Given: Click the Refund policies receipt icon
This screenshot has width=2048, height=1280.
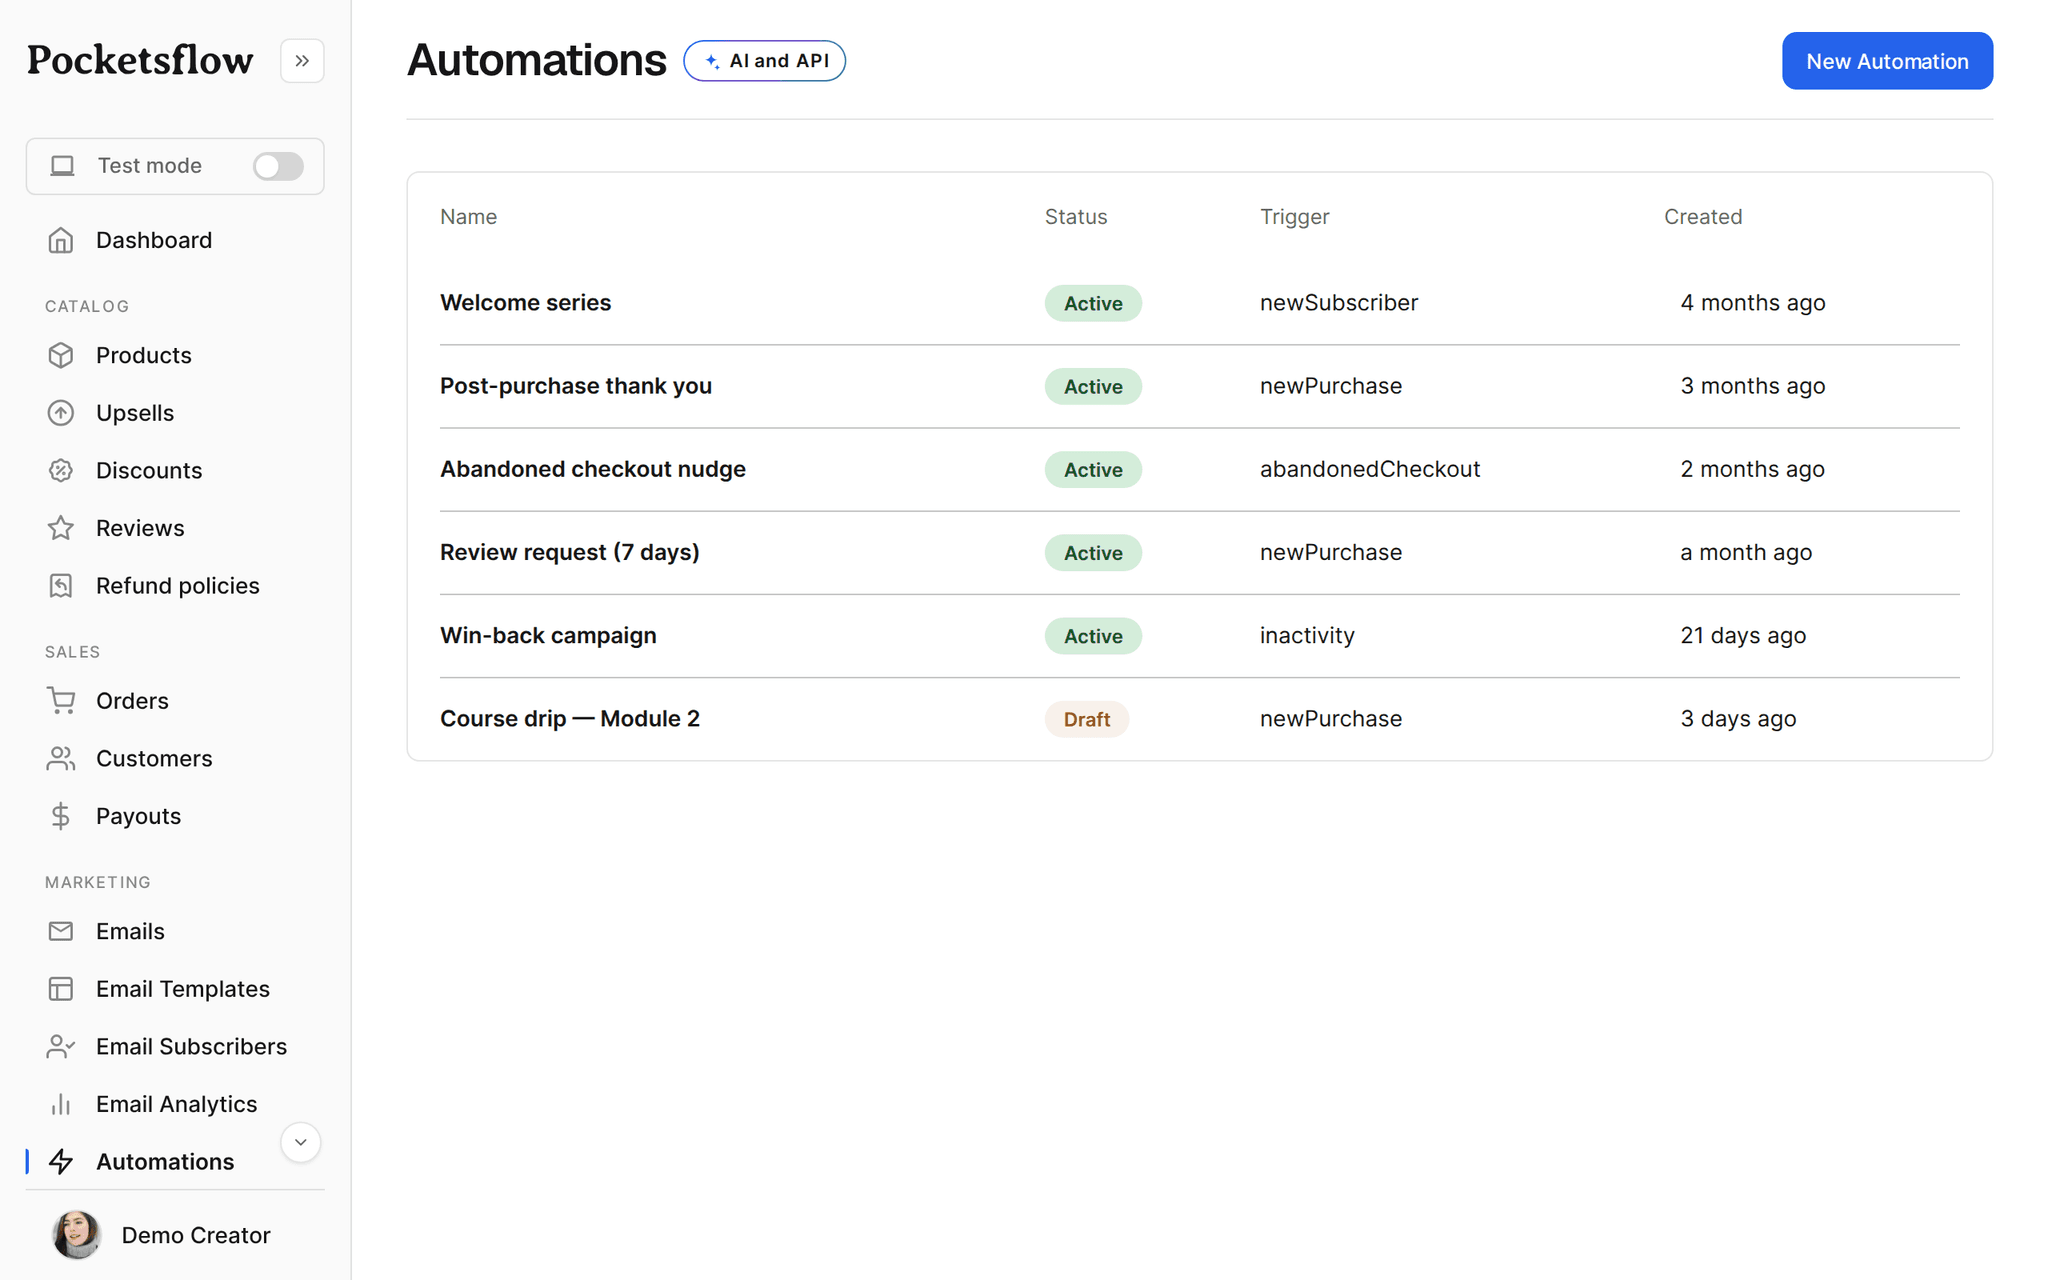Looking at the screenshot, I should click(x=61, y=586).
